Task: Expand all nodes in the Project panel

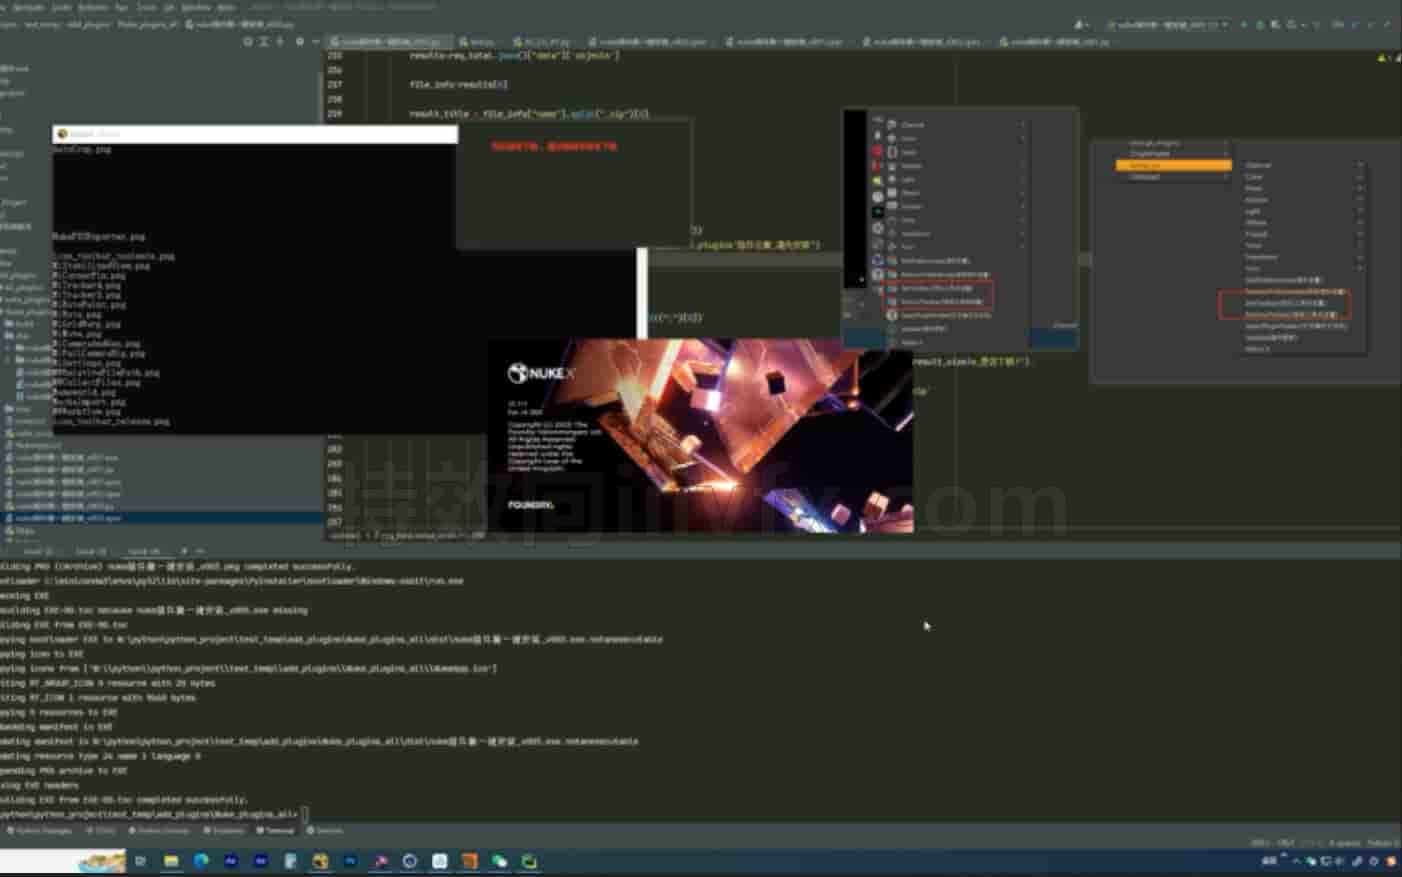Action: [x=264, y=42]
